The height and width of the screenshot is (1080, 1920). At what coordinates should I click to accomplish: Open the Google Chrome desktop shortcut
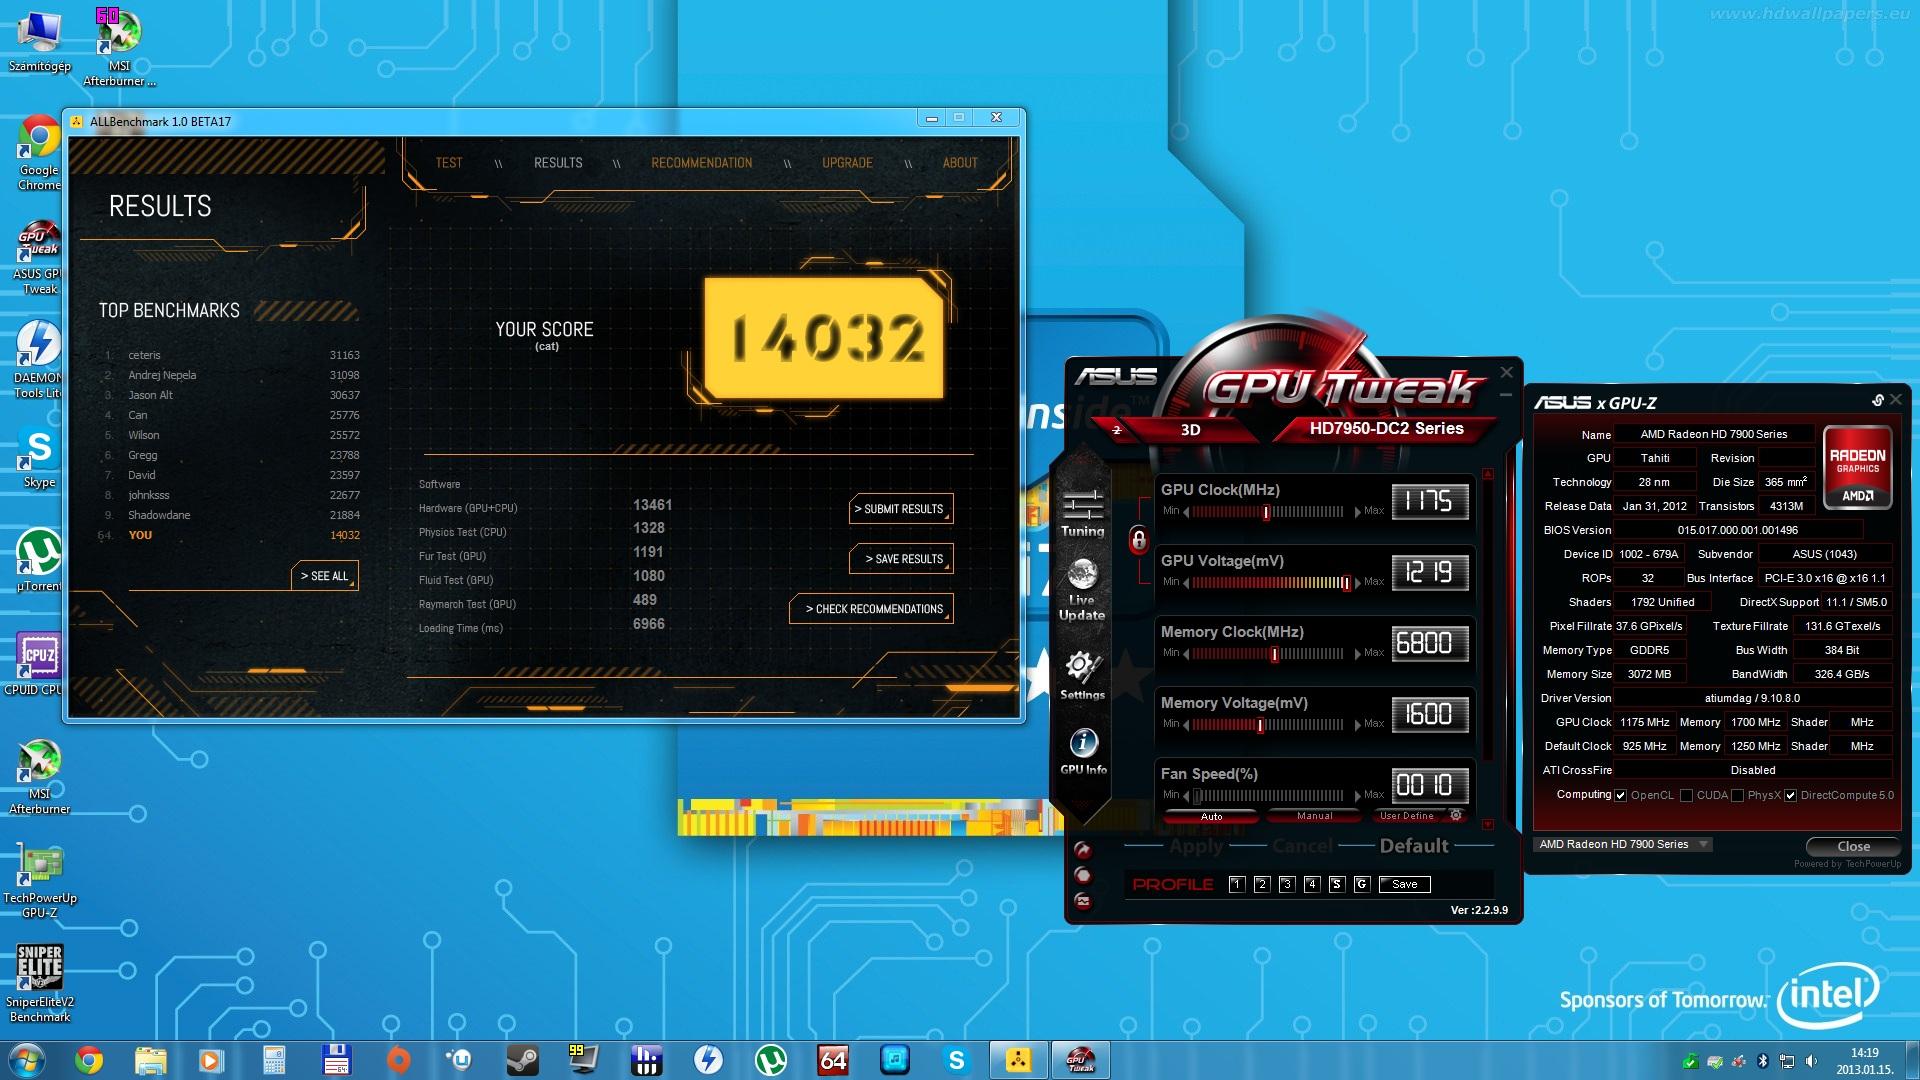[x=39, y=153]
